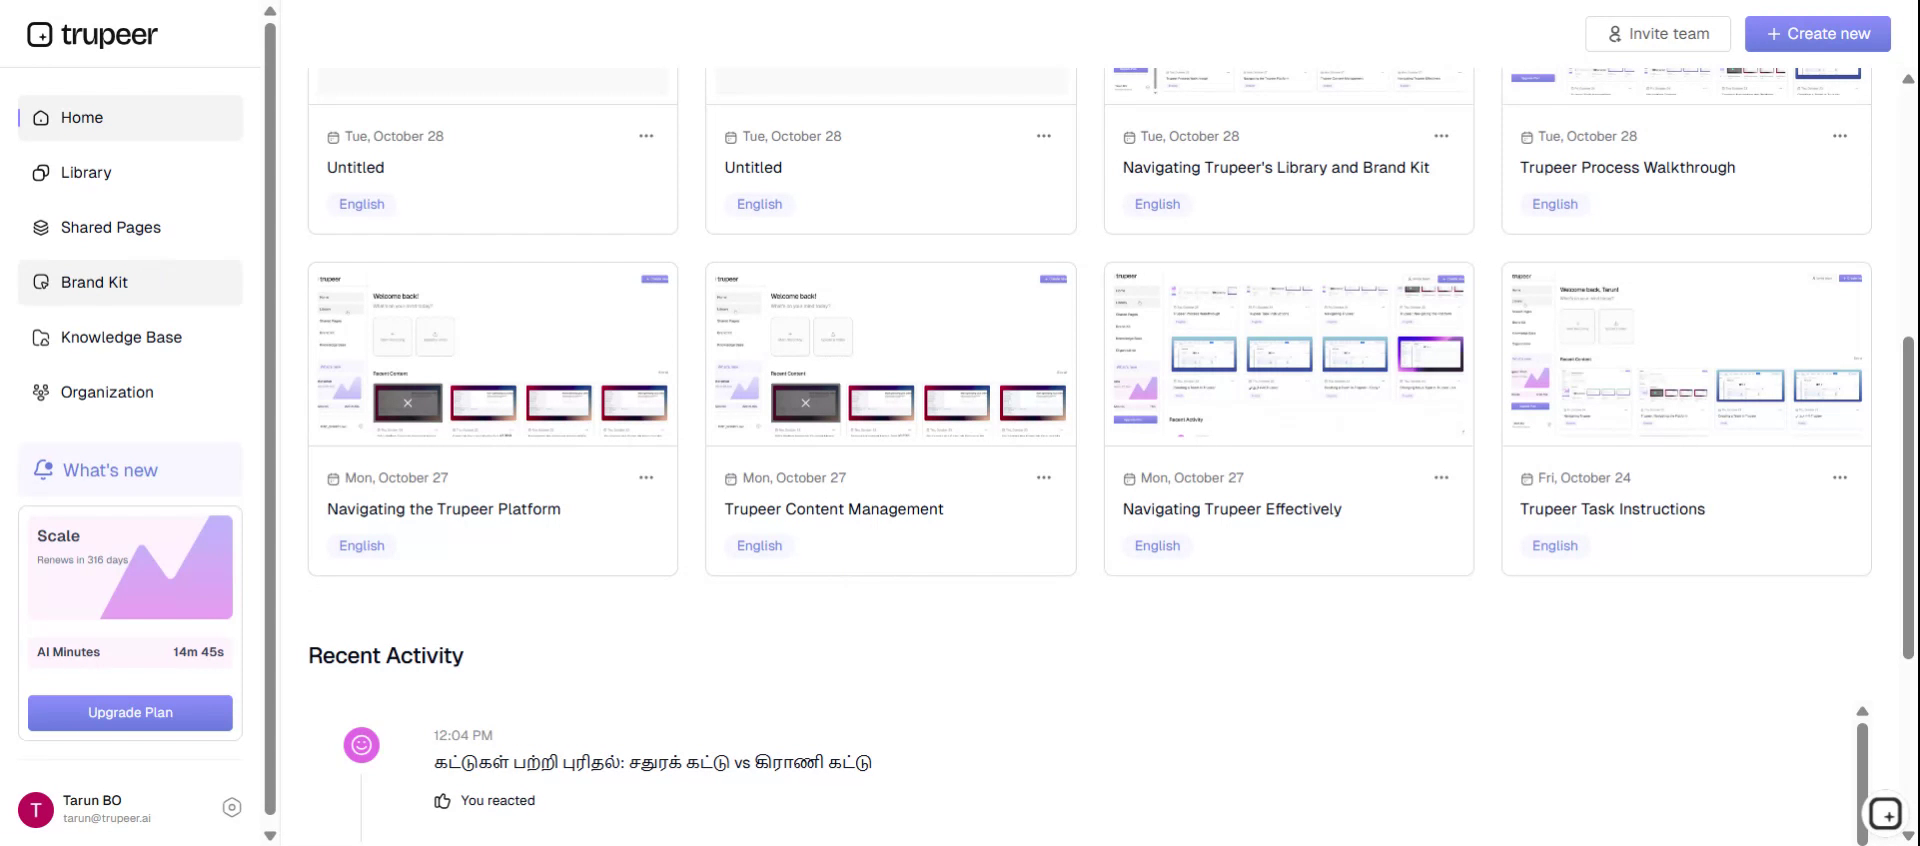Click the Tarun BO avatar
Viewport: 1920px width, 846px height.
click(x=36, y=810)
